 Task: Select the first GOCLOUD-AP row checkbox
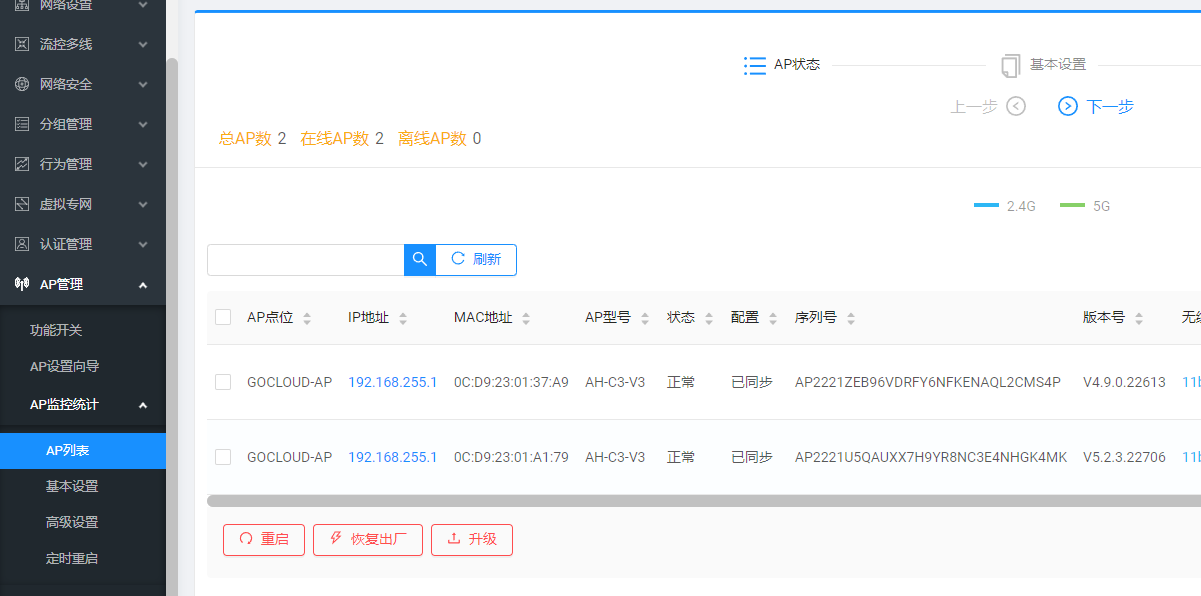(223, 382)
